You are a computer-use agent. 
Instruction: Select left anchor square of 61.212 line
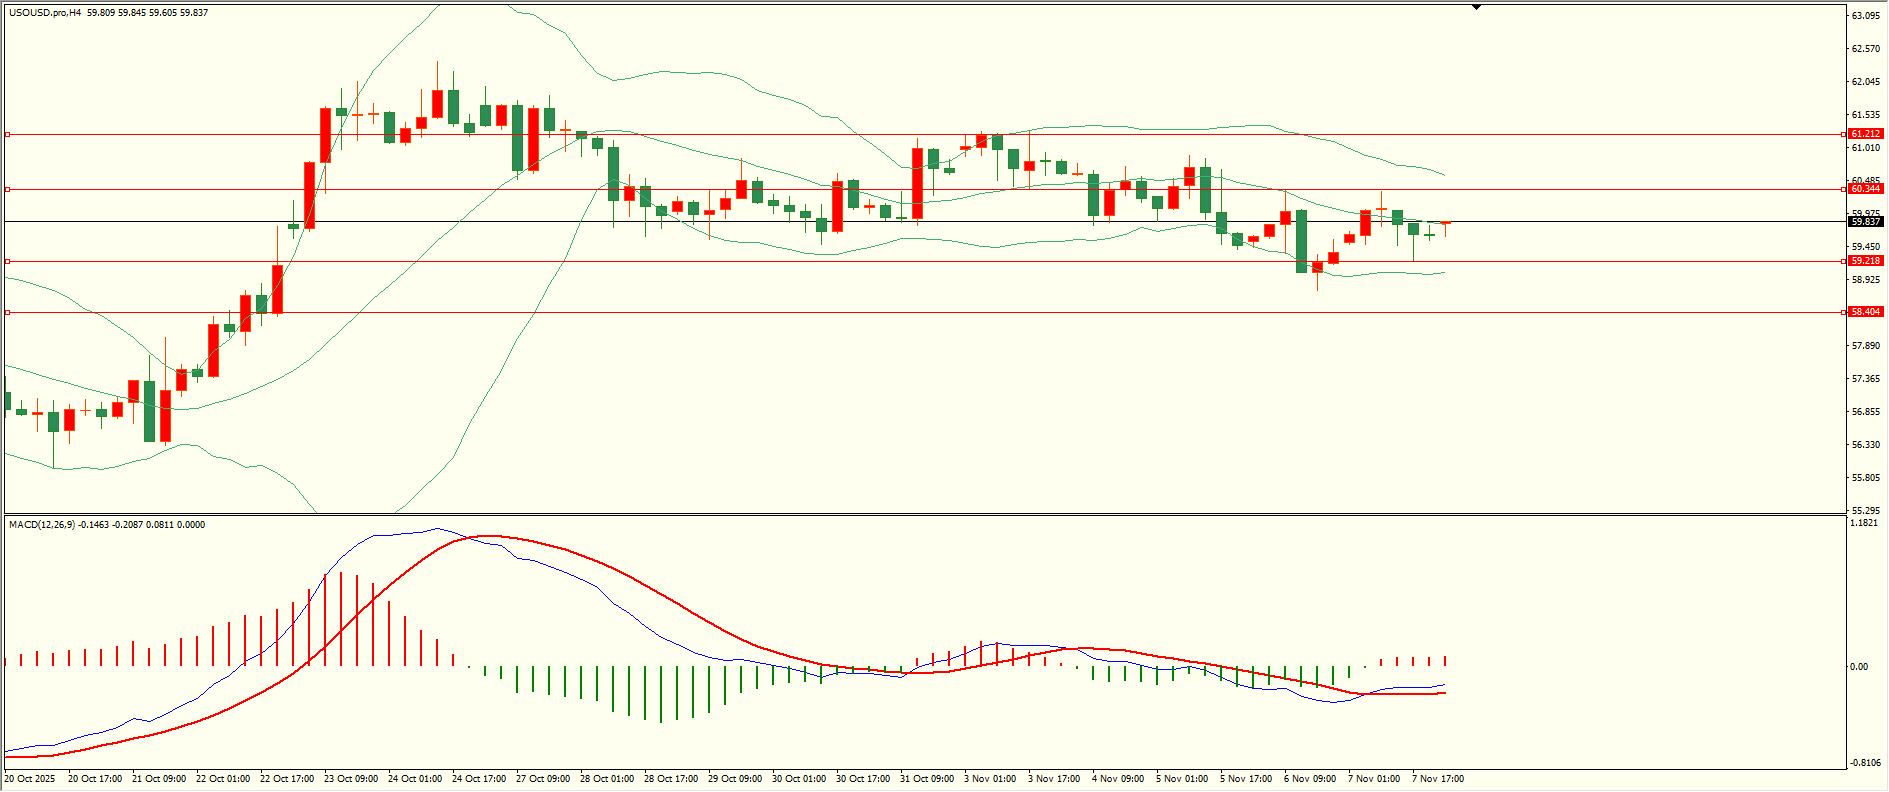point(8,134)
